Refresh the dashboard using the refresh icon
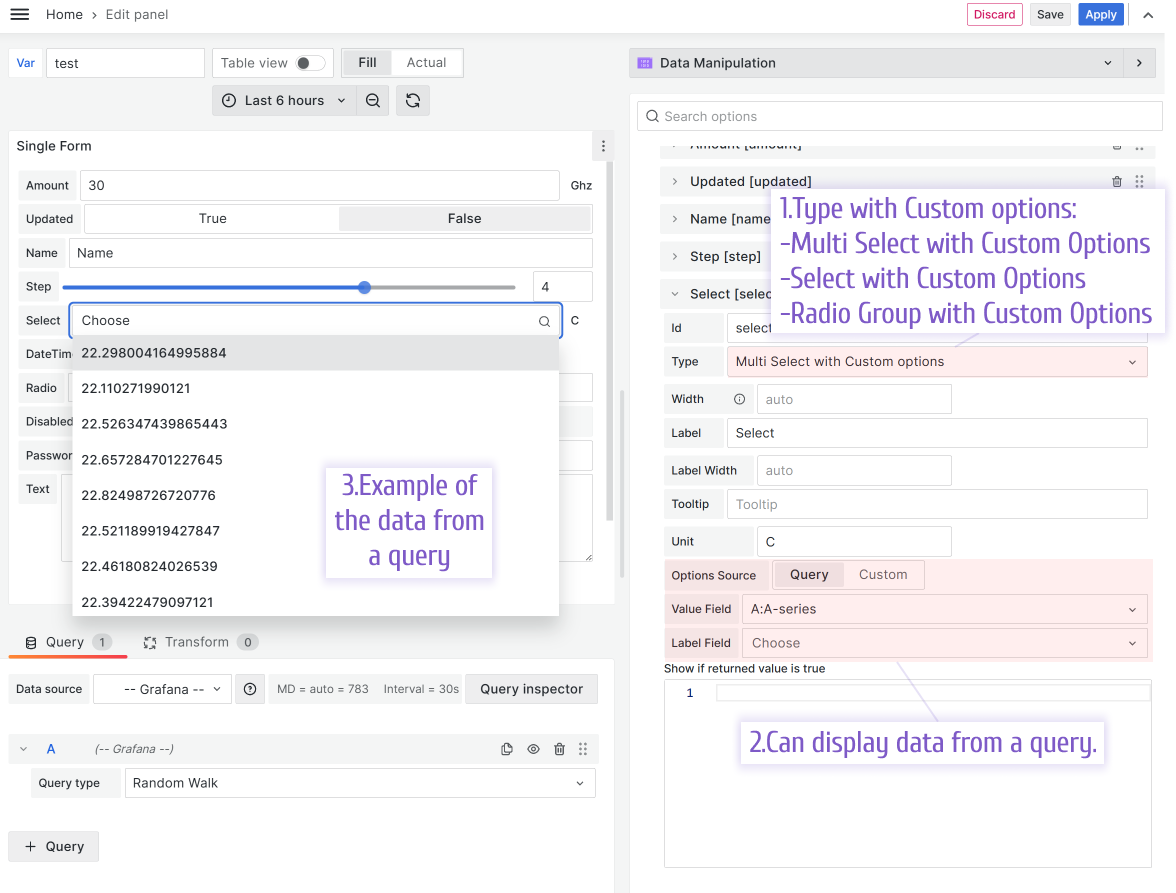Screen dimensions: 1176x893 (x=412, y=100)
